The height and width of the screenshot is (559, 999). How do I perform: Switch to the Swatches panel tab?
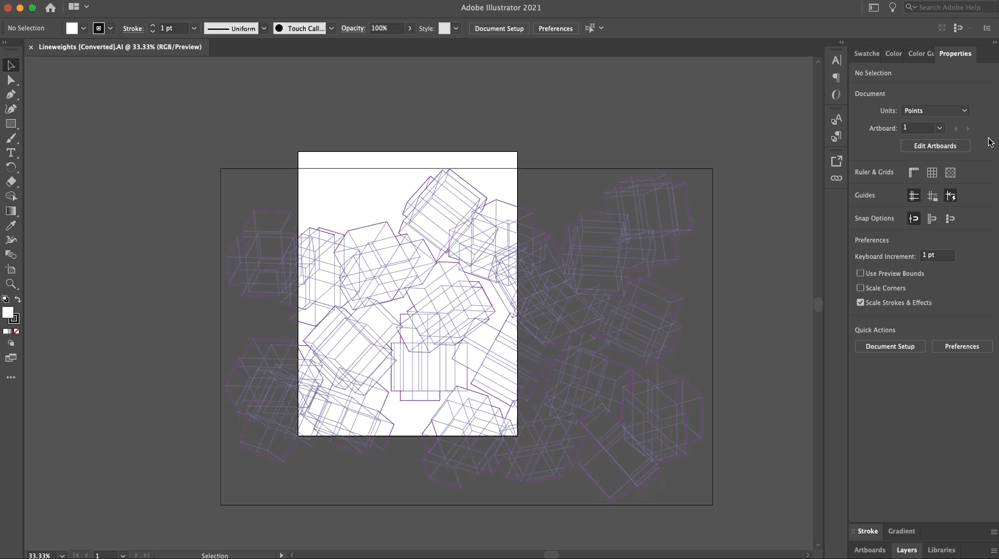[x=866, y=54]
